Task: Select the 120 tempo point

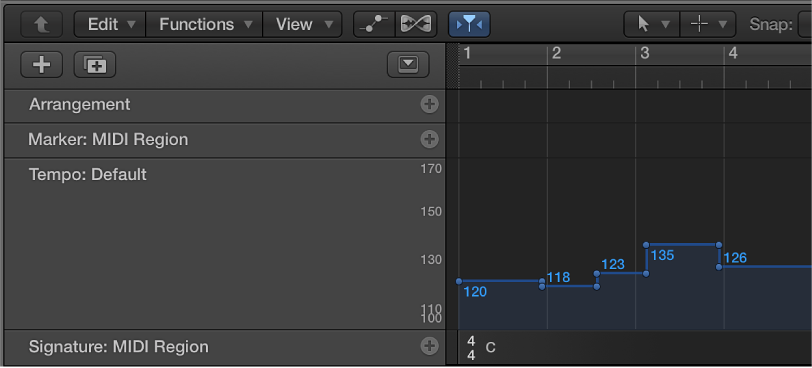Action: (459, 281)
